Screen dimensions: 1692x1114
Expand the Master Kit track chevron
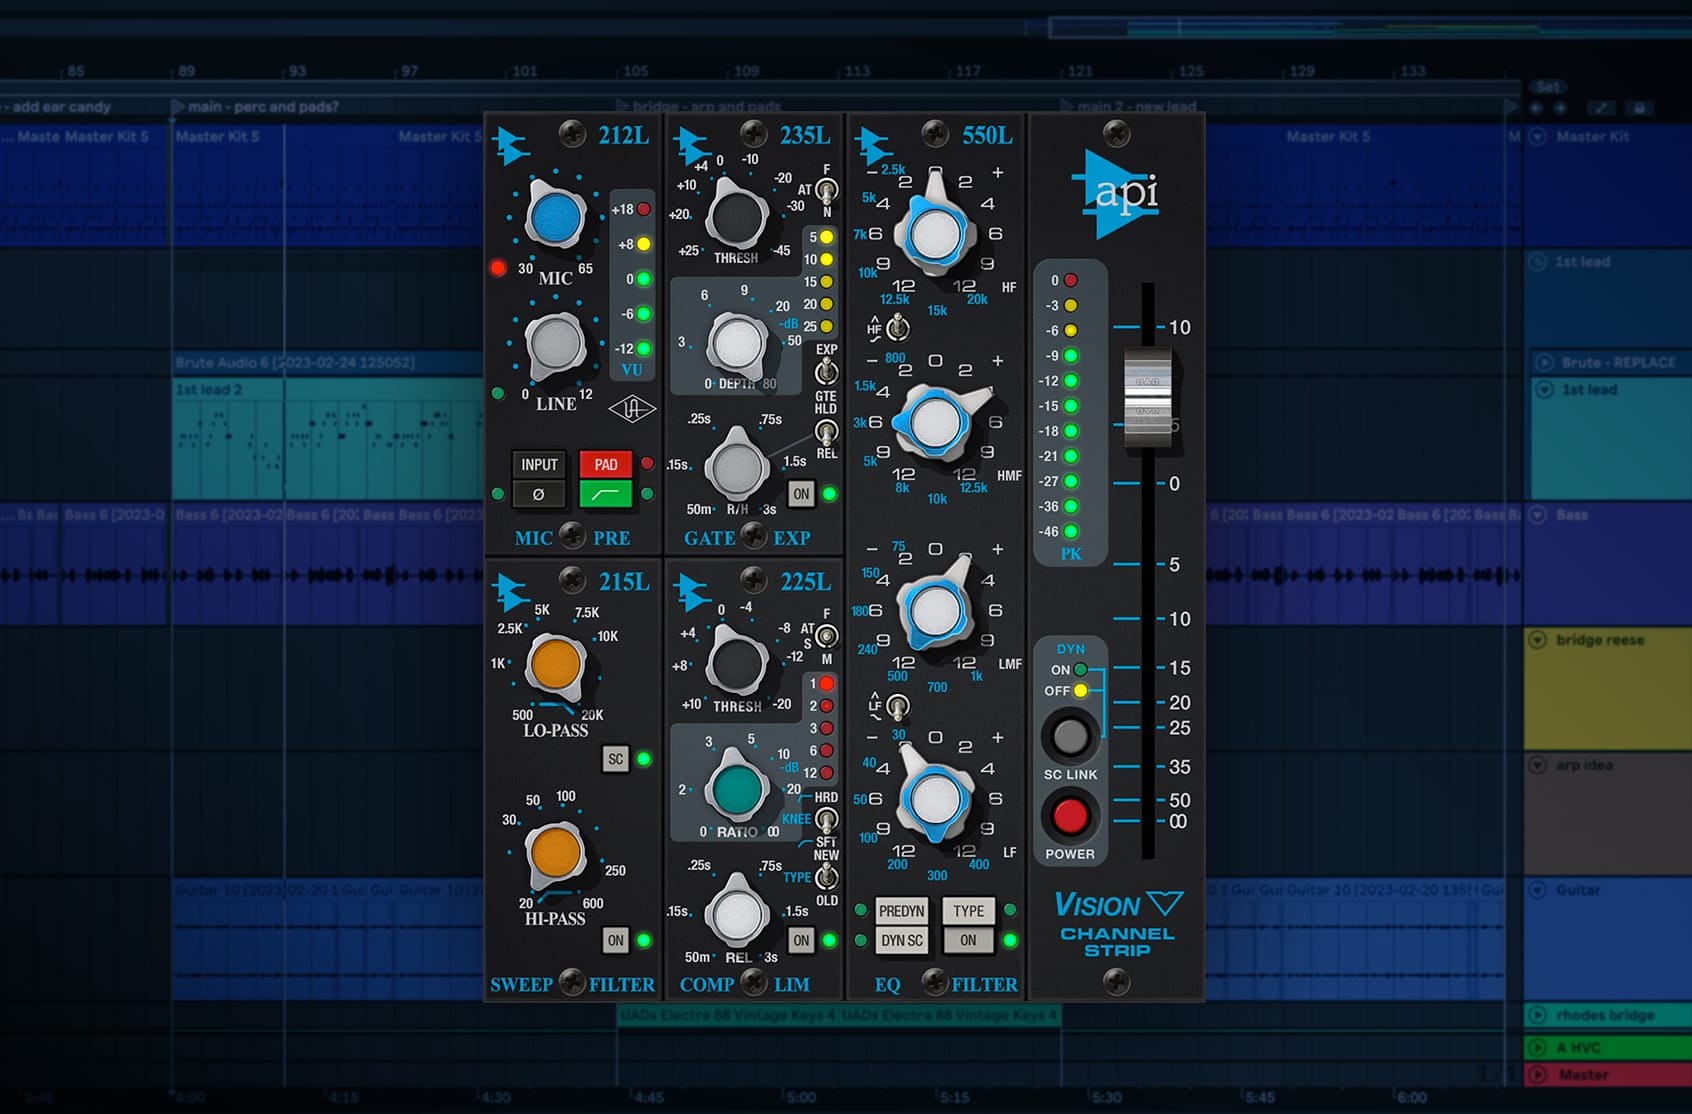click(1537, 136)
